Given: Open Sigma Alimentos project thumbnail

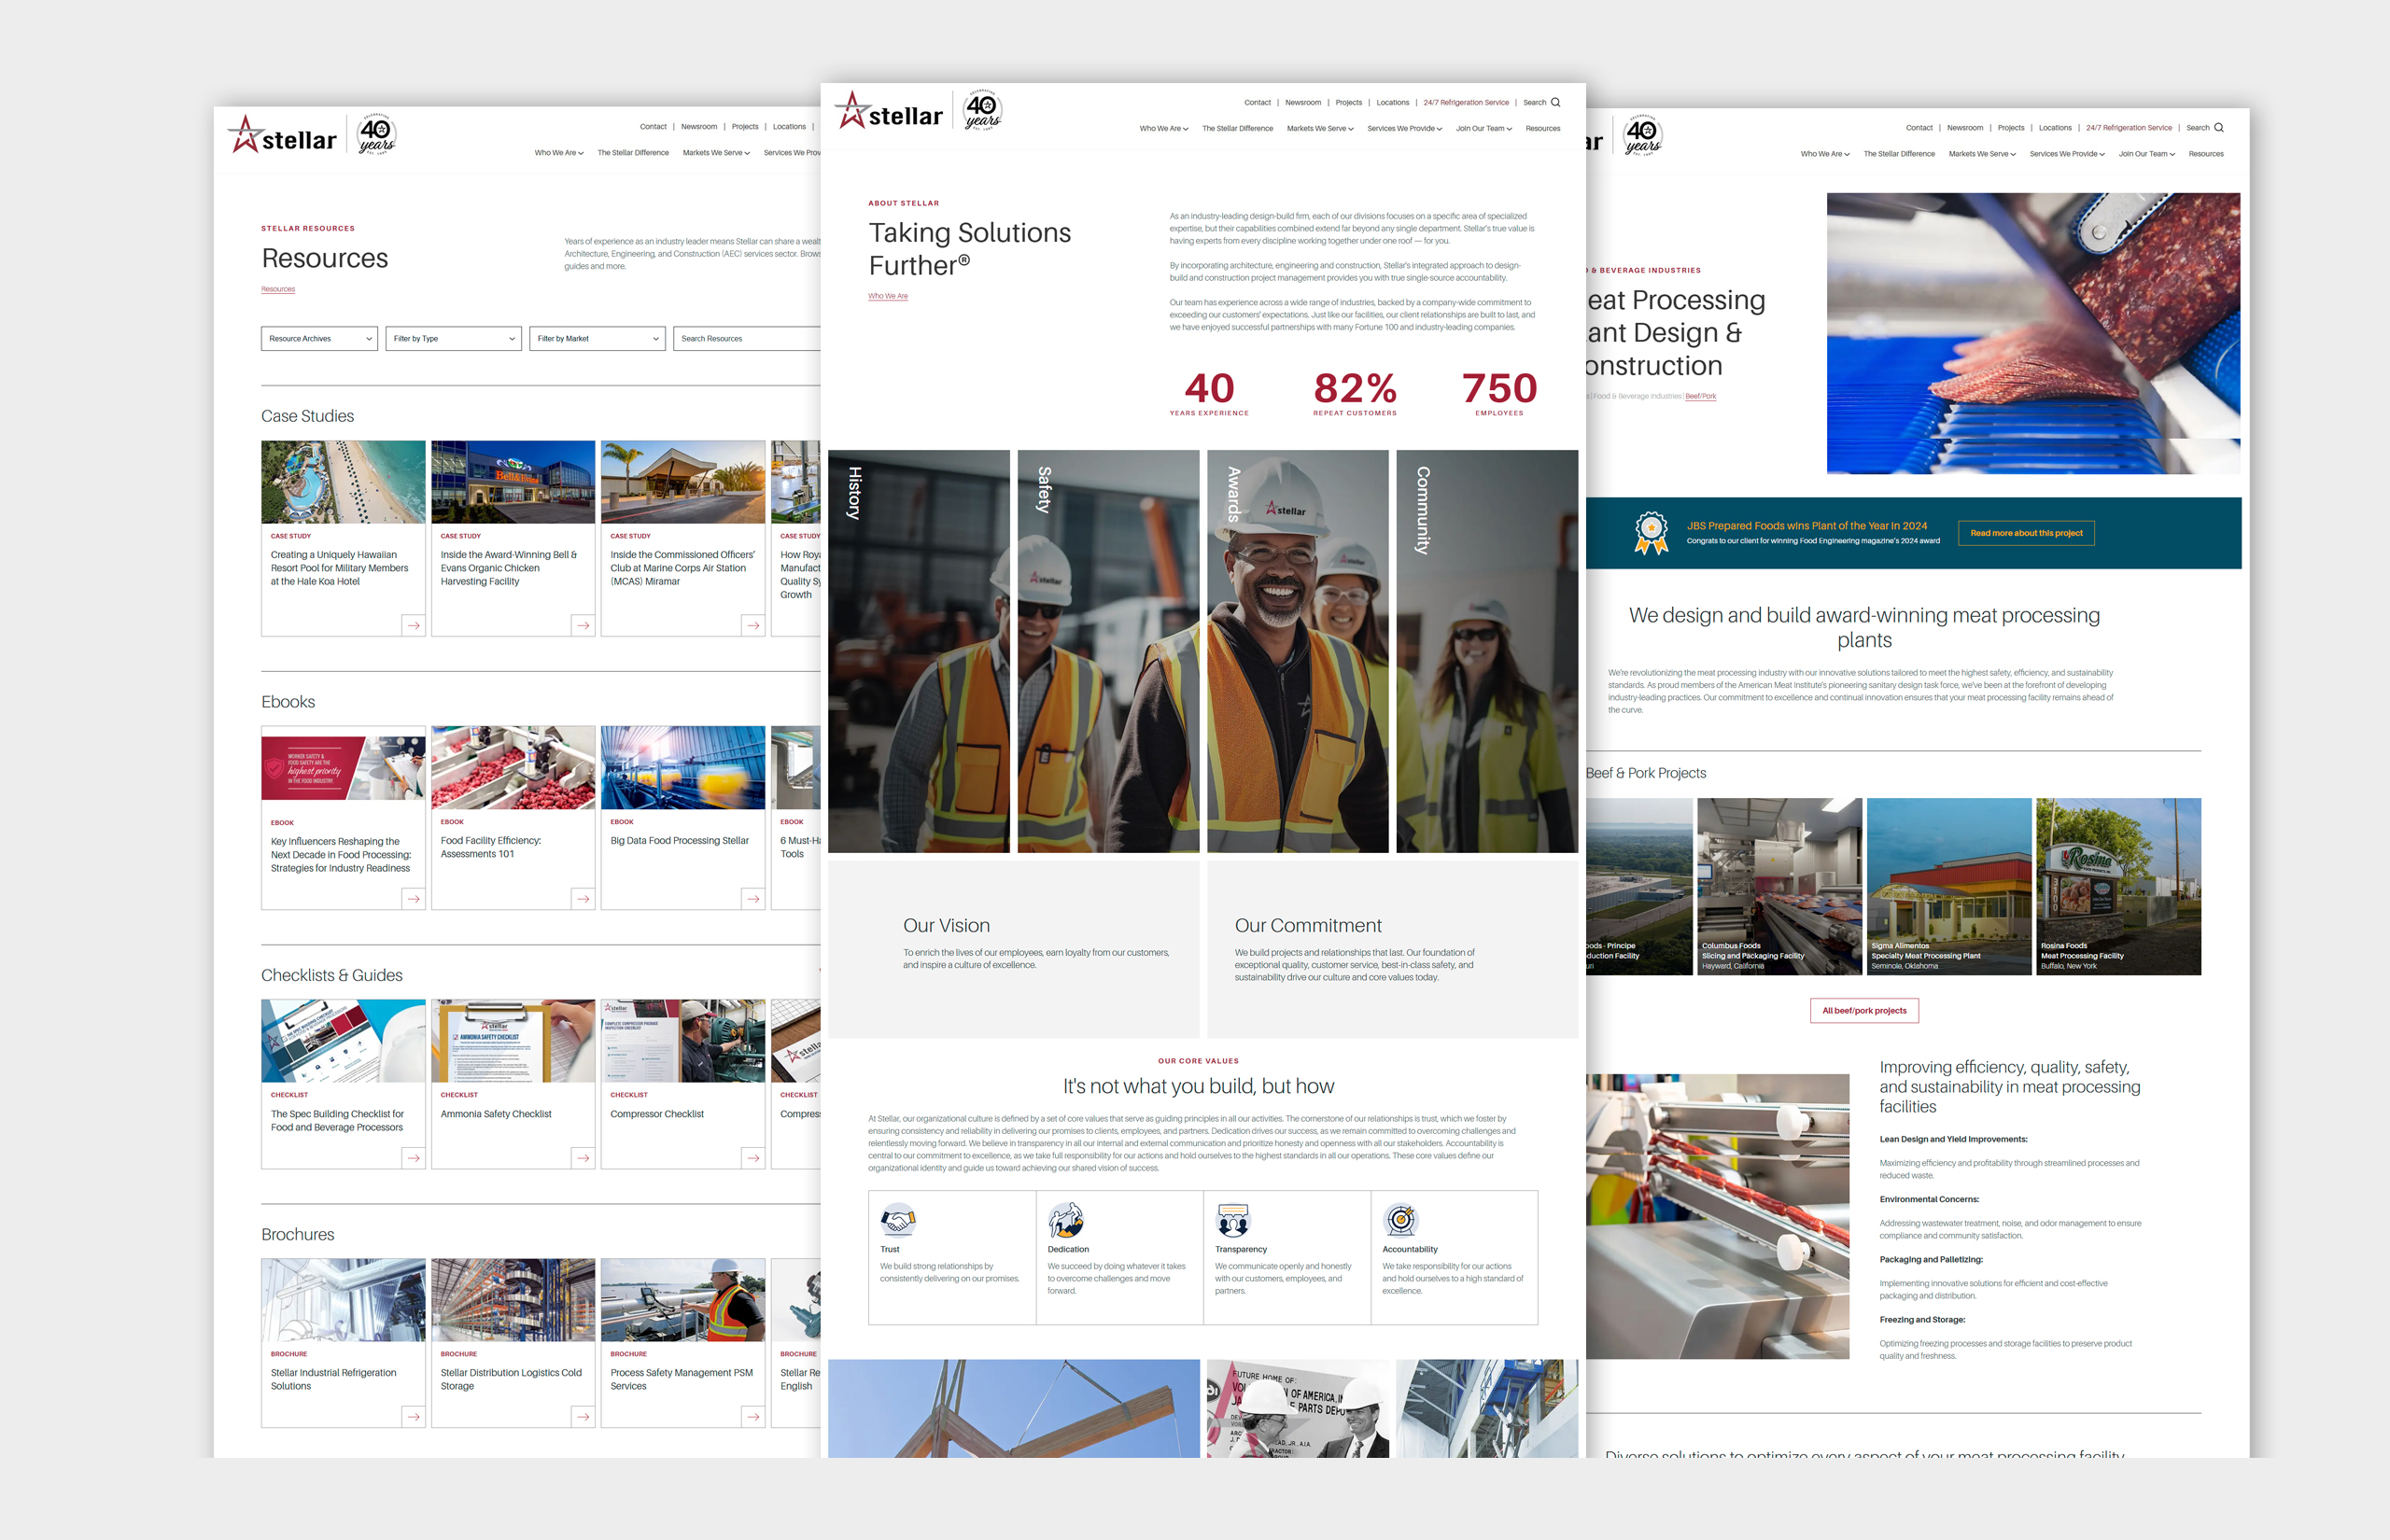Looking at the screenshot, I should 1949,886.
